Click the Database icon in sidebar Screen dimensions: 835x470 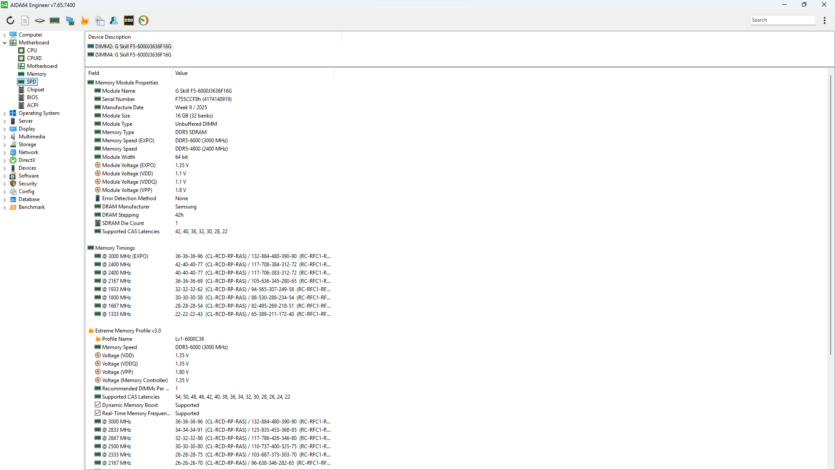pyautogui.click(x=13, y=199)
